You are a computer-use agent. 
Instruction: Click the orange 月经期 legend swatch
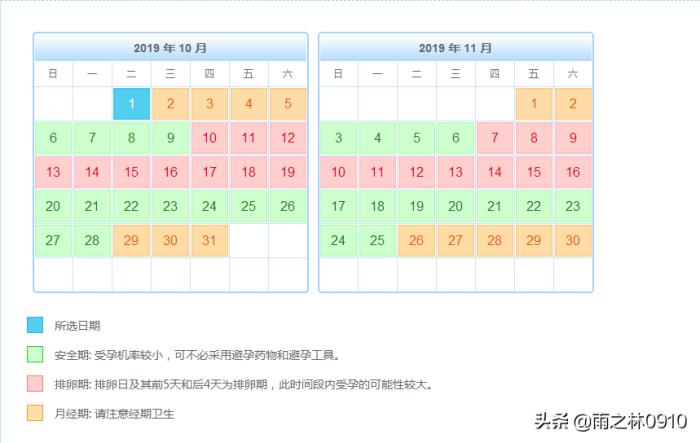coord(35,412)
